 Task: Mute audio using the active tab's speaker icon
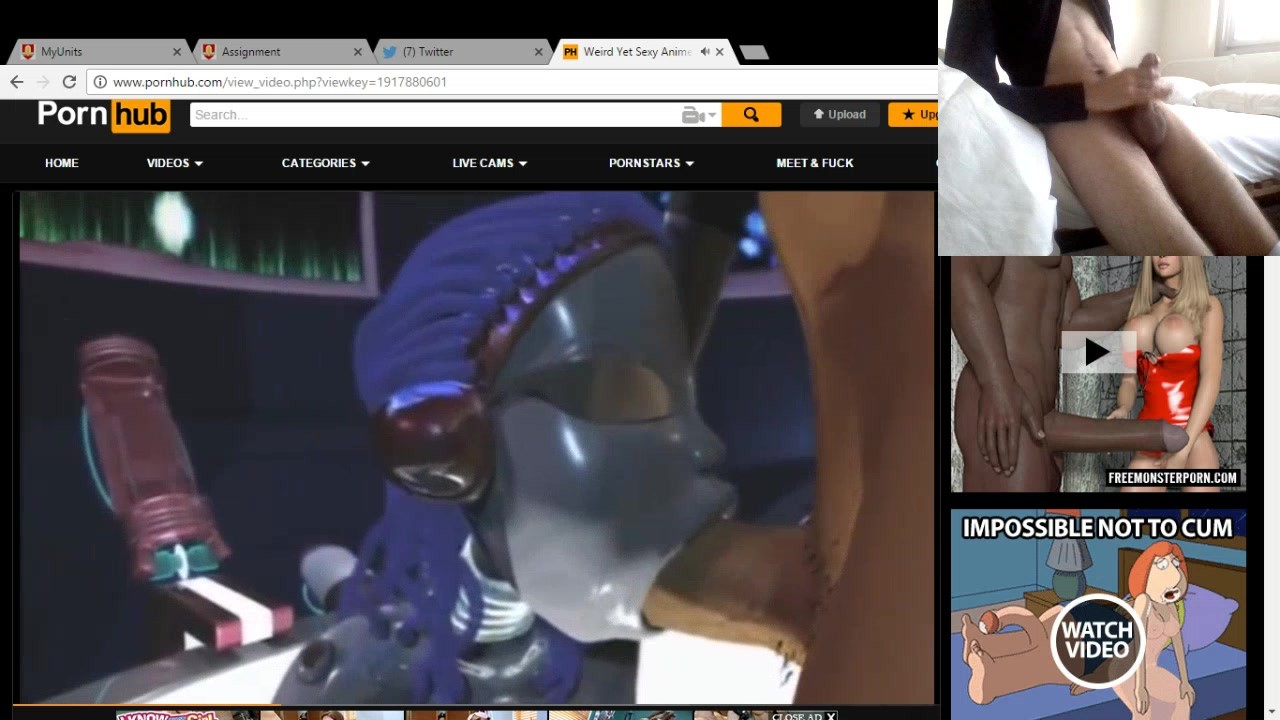point(705,52)
